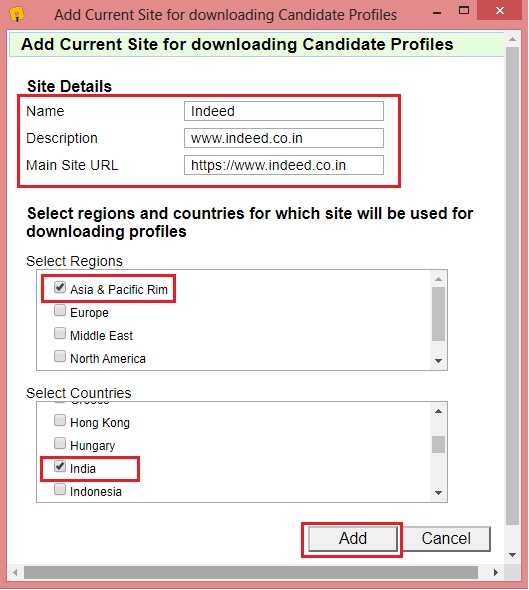The height and width of the screenshot is (590, 529).
Task: Click the horizontal scrollbar right arrow
Action: tap(496, 572)
